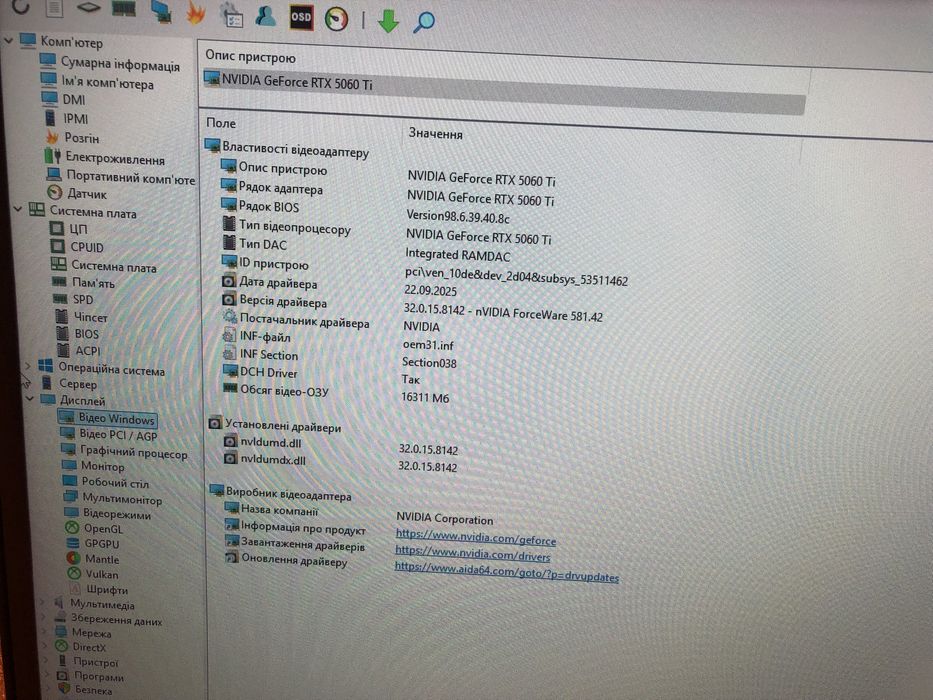Image resolution: width=933 pixels, height=700 pixels.
Task: Collapse the Системна плата parent node
Action: [x=18, y=209]
